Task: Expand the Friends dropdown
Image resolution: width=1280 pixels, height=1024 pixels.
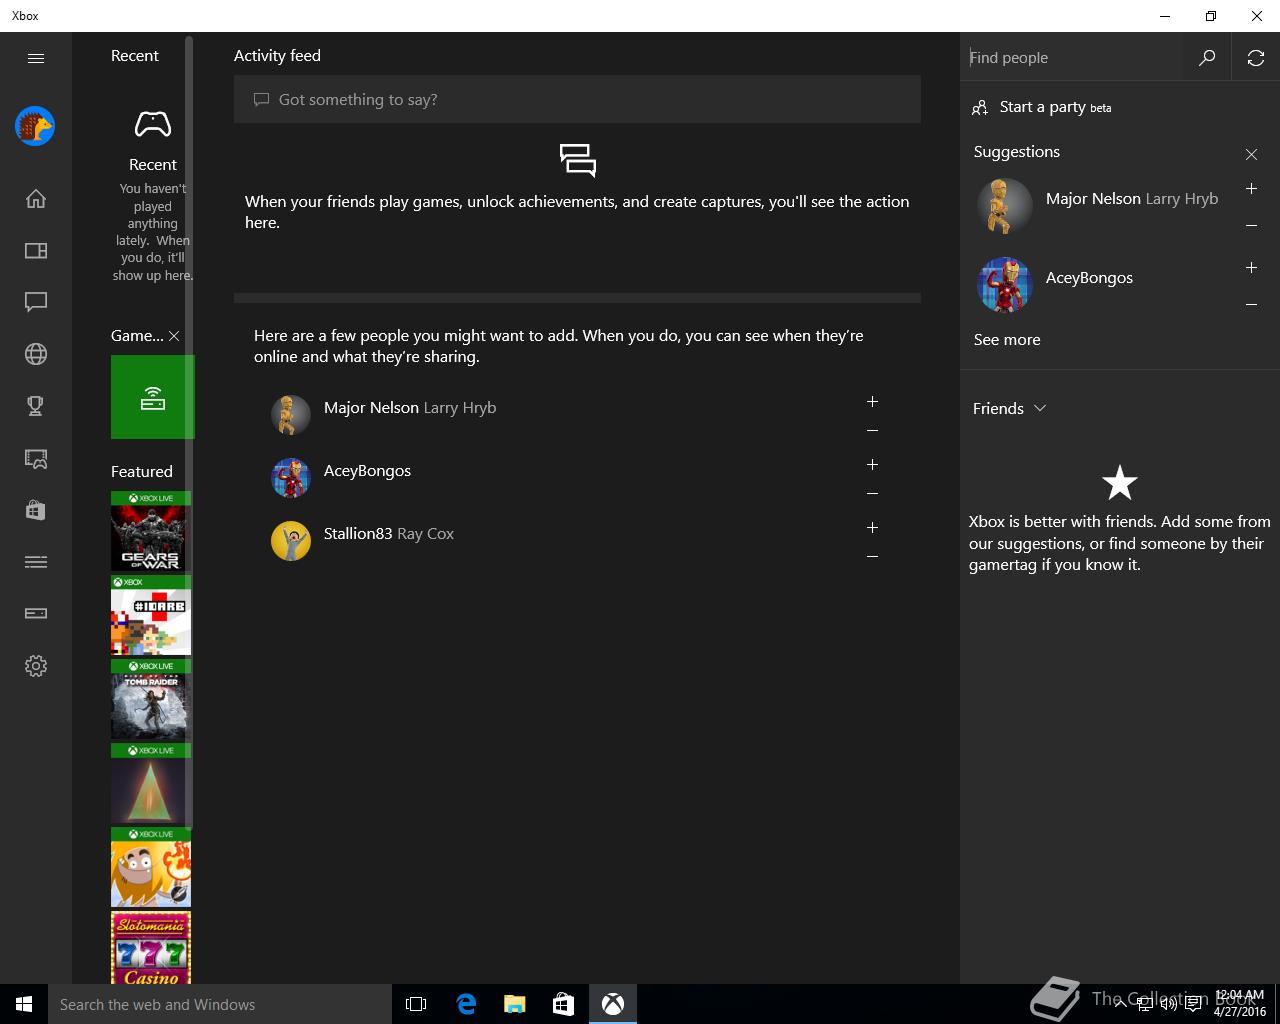Action: click(1010, 408)
